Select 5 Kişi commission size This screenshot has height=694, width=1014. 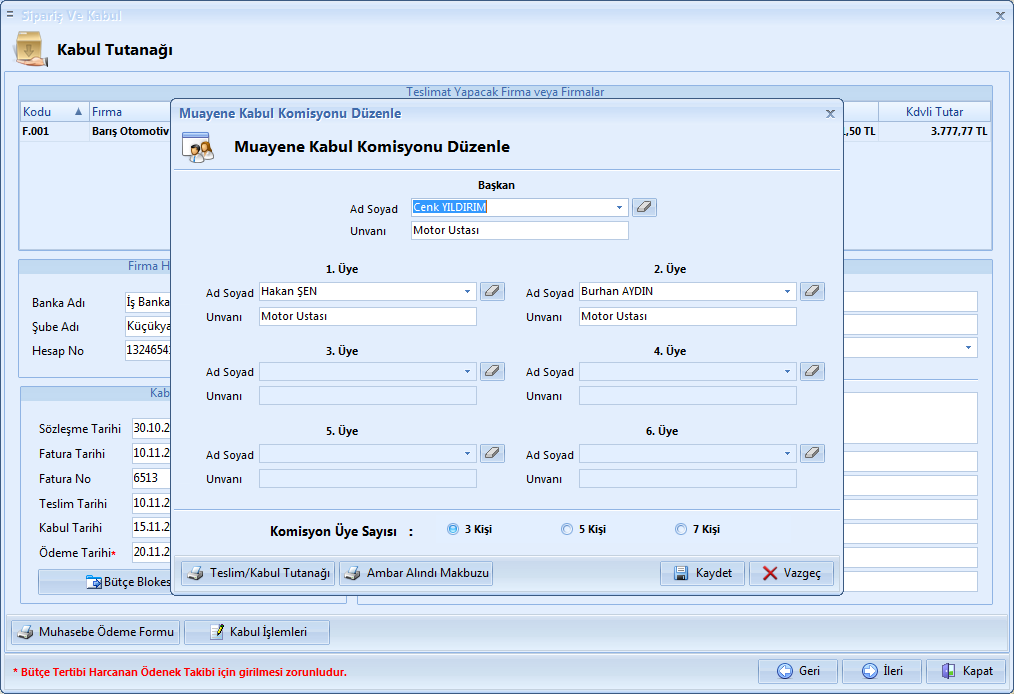click(567, 530)
